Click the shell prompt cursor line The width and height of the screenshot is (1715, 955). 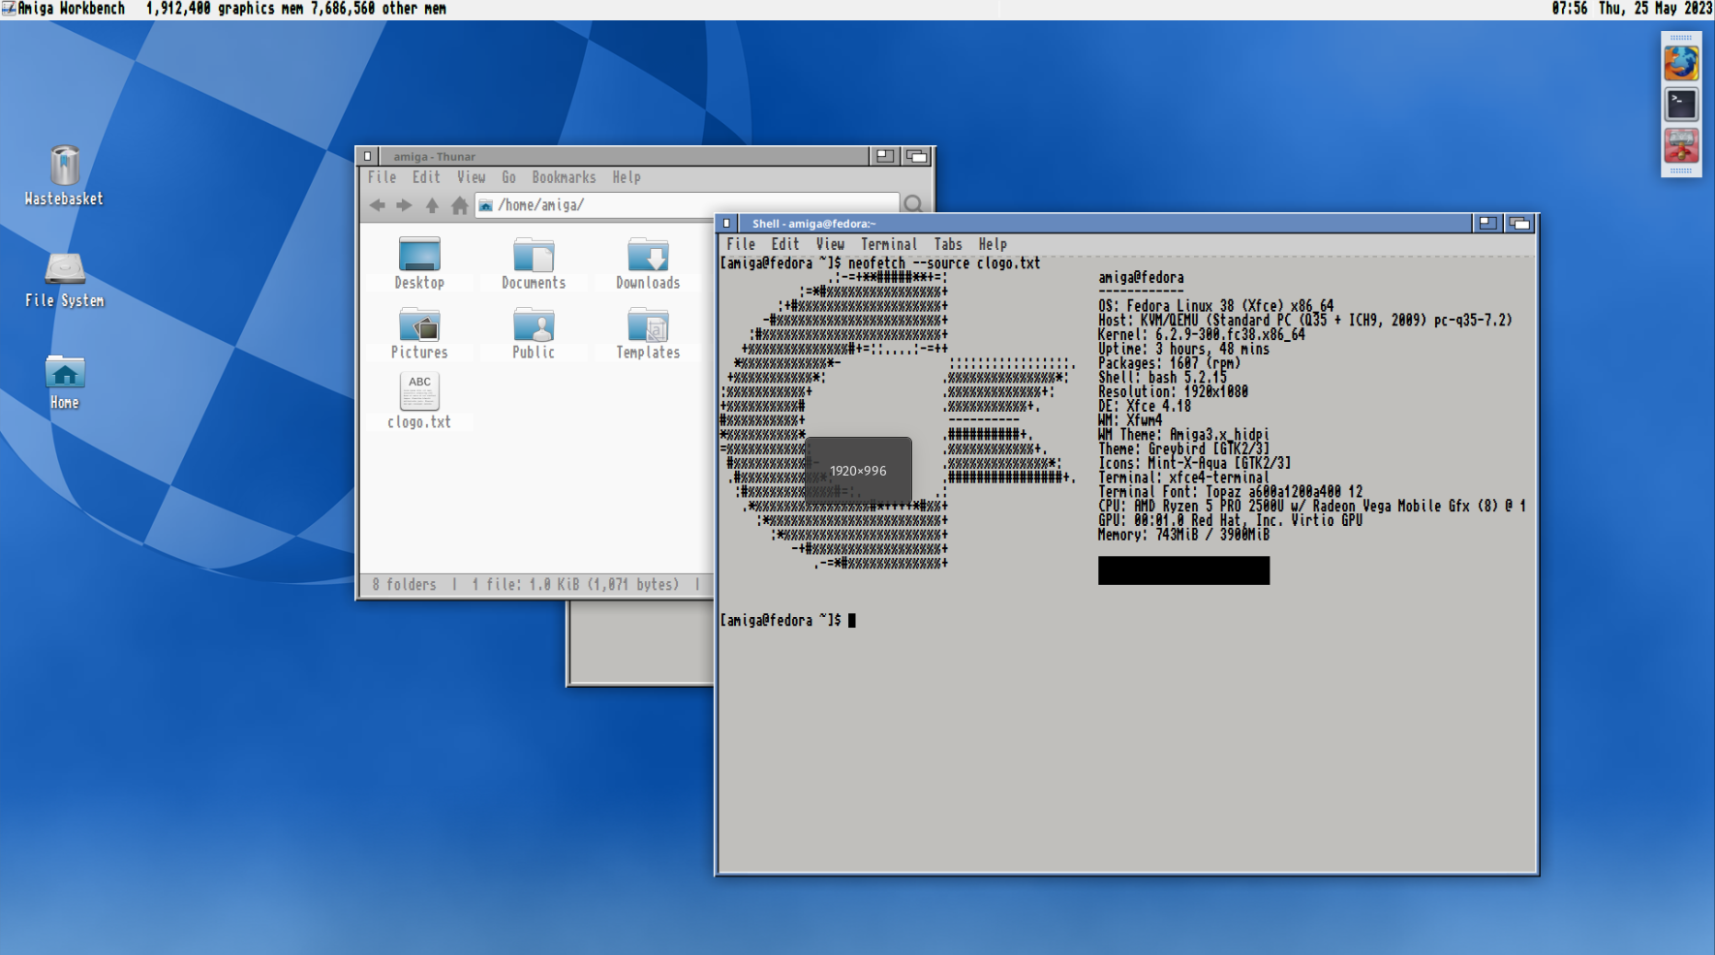[788, 621]
